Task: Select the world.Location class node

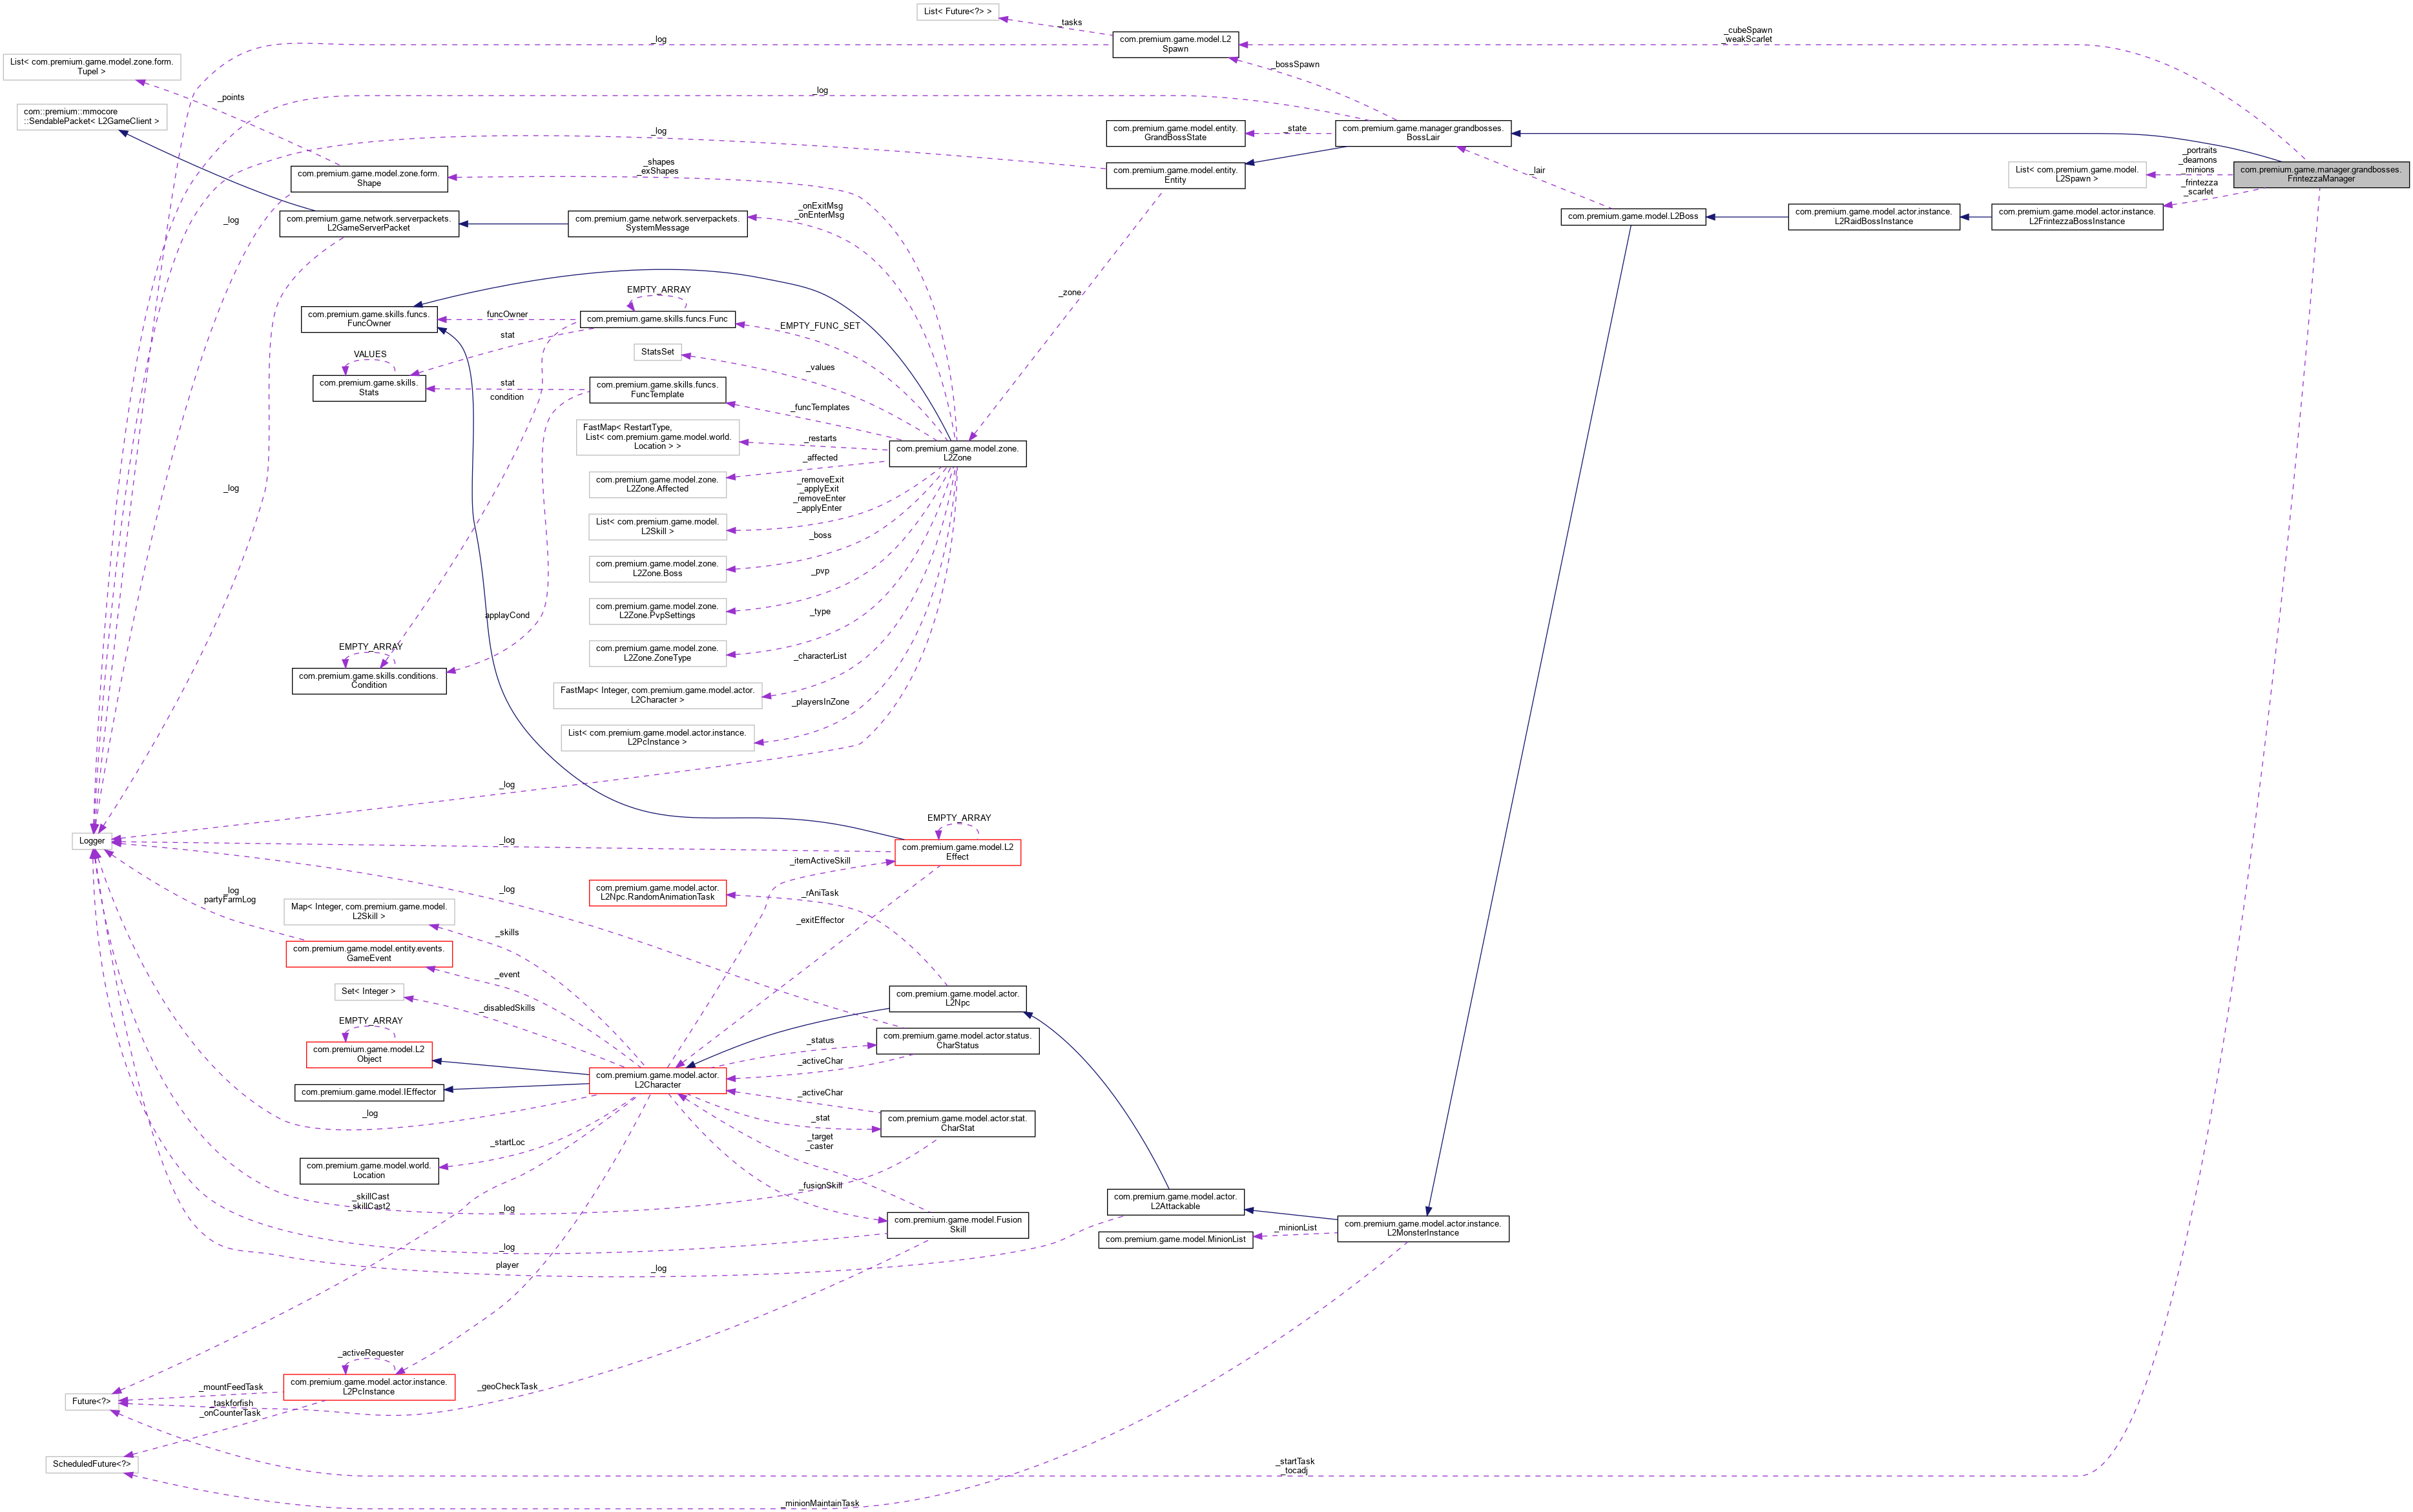Action: point(368,1170)
